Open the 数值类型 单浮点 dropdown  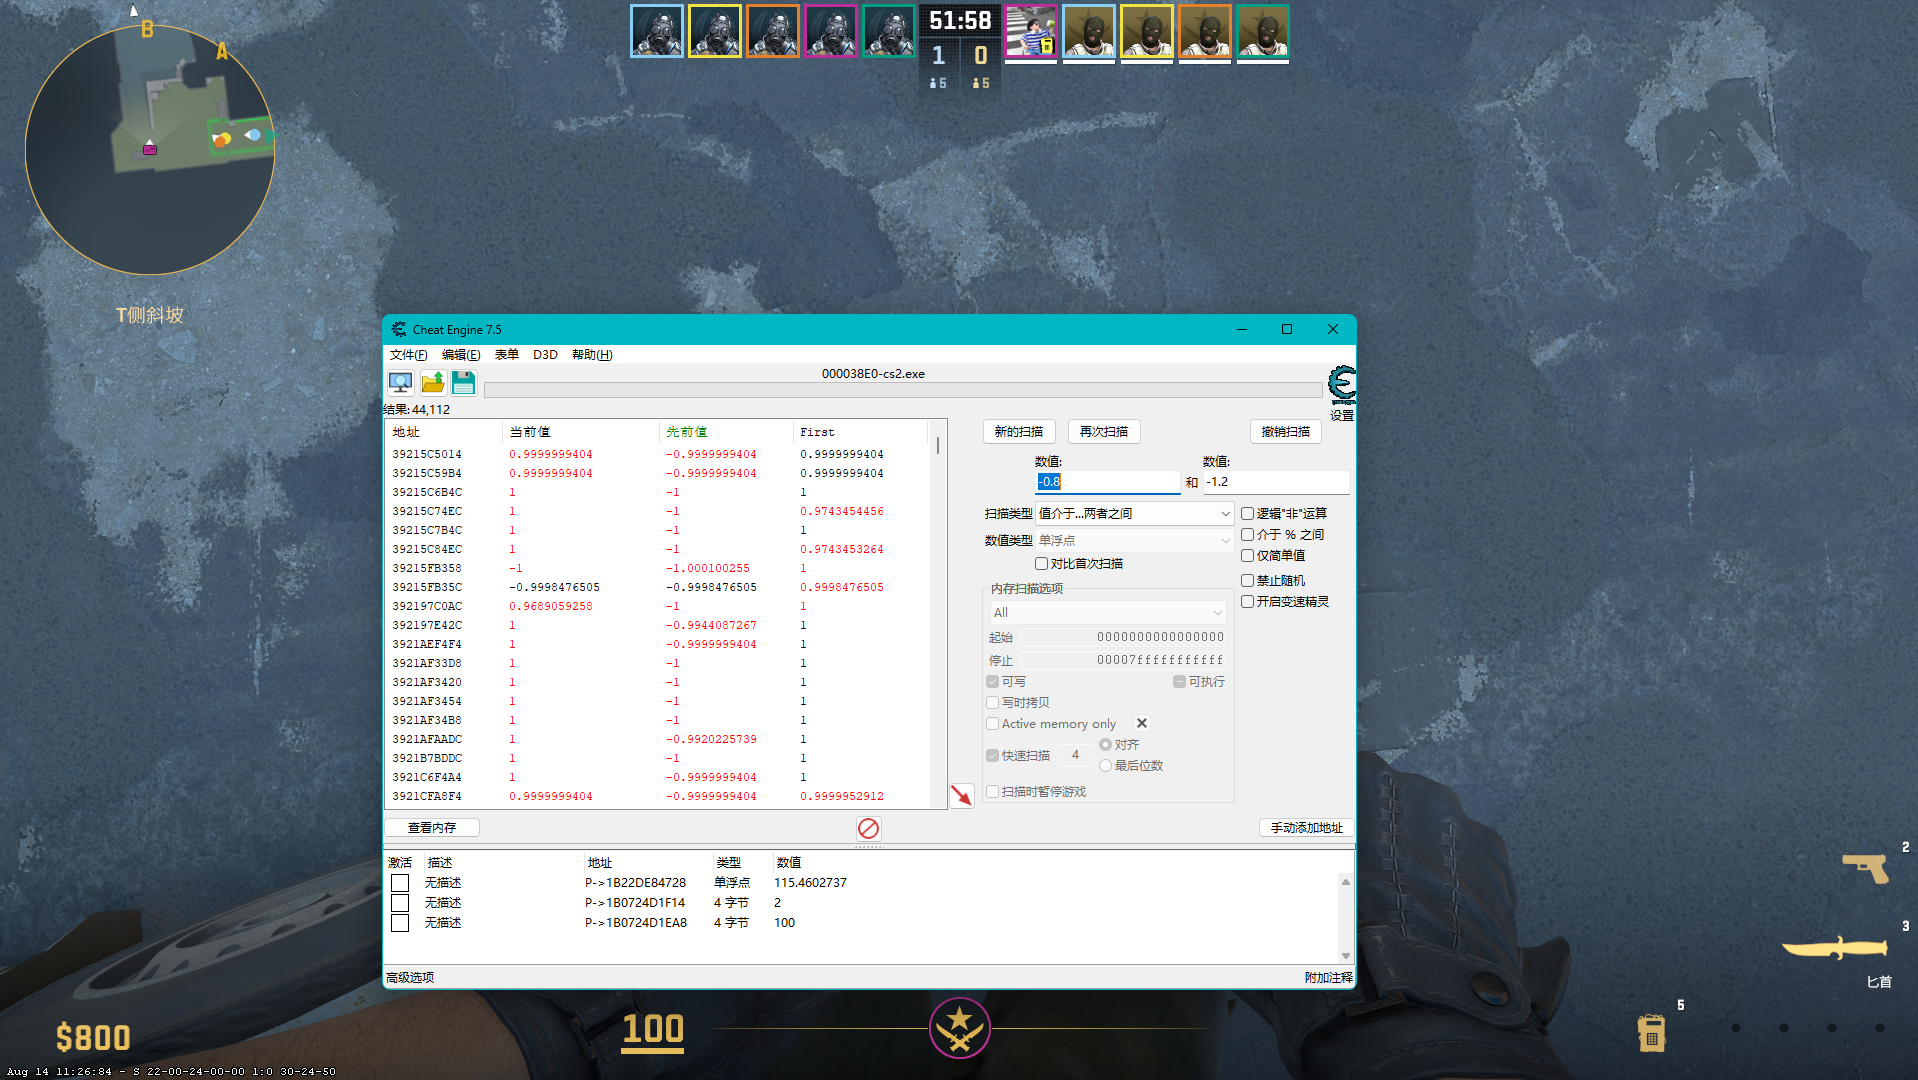pyautogui.click(x=1134, y=540)
